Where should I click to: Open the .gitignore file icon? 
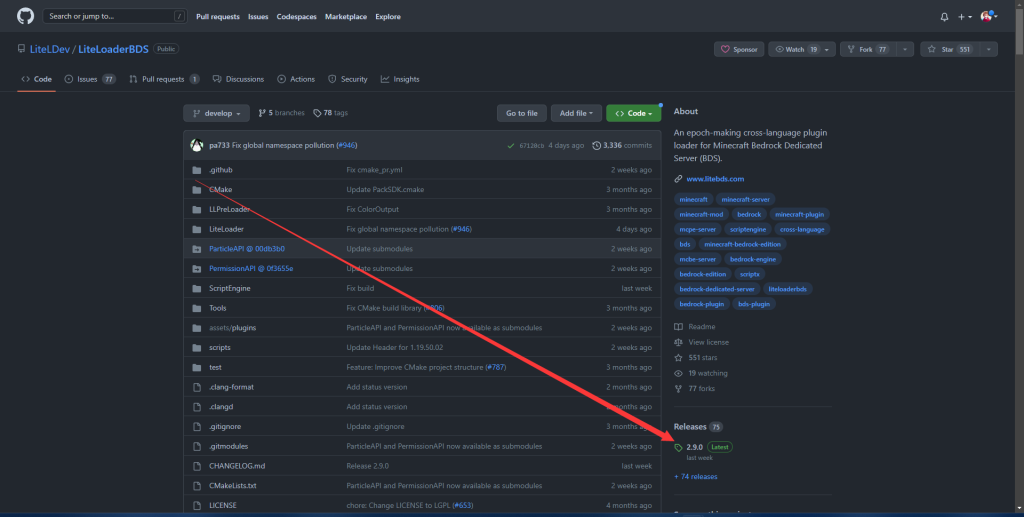[x=197, y=426]
